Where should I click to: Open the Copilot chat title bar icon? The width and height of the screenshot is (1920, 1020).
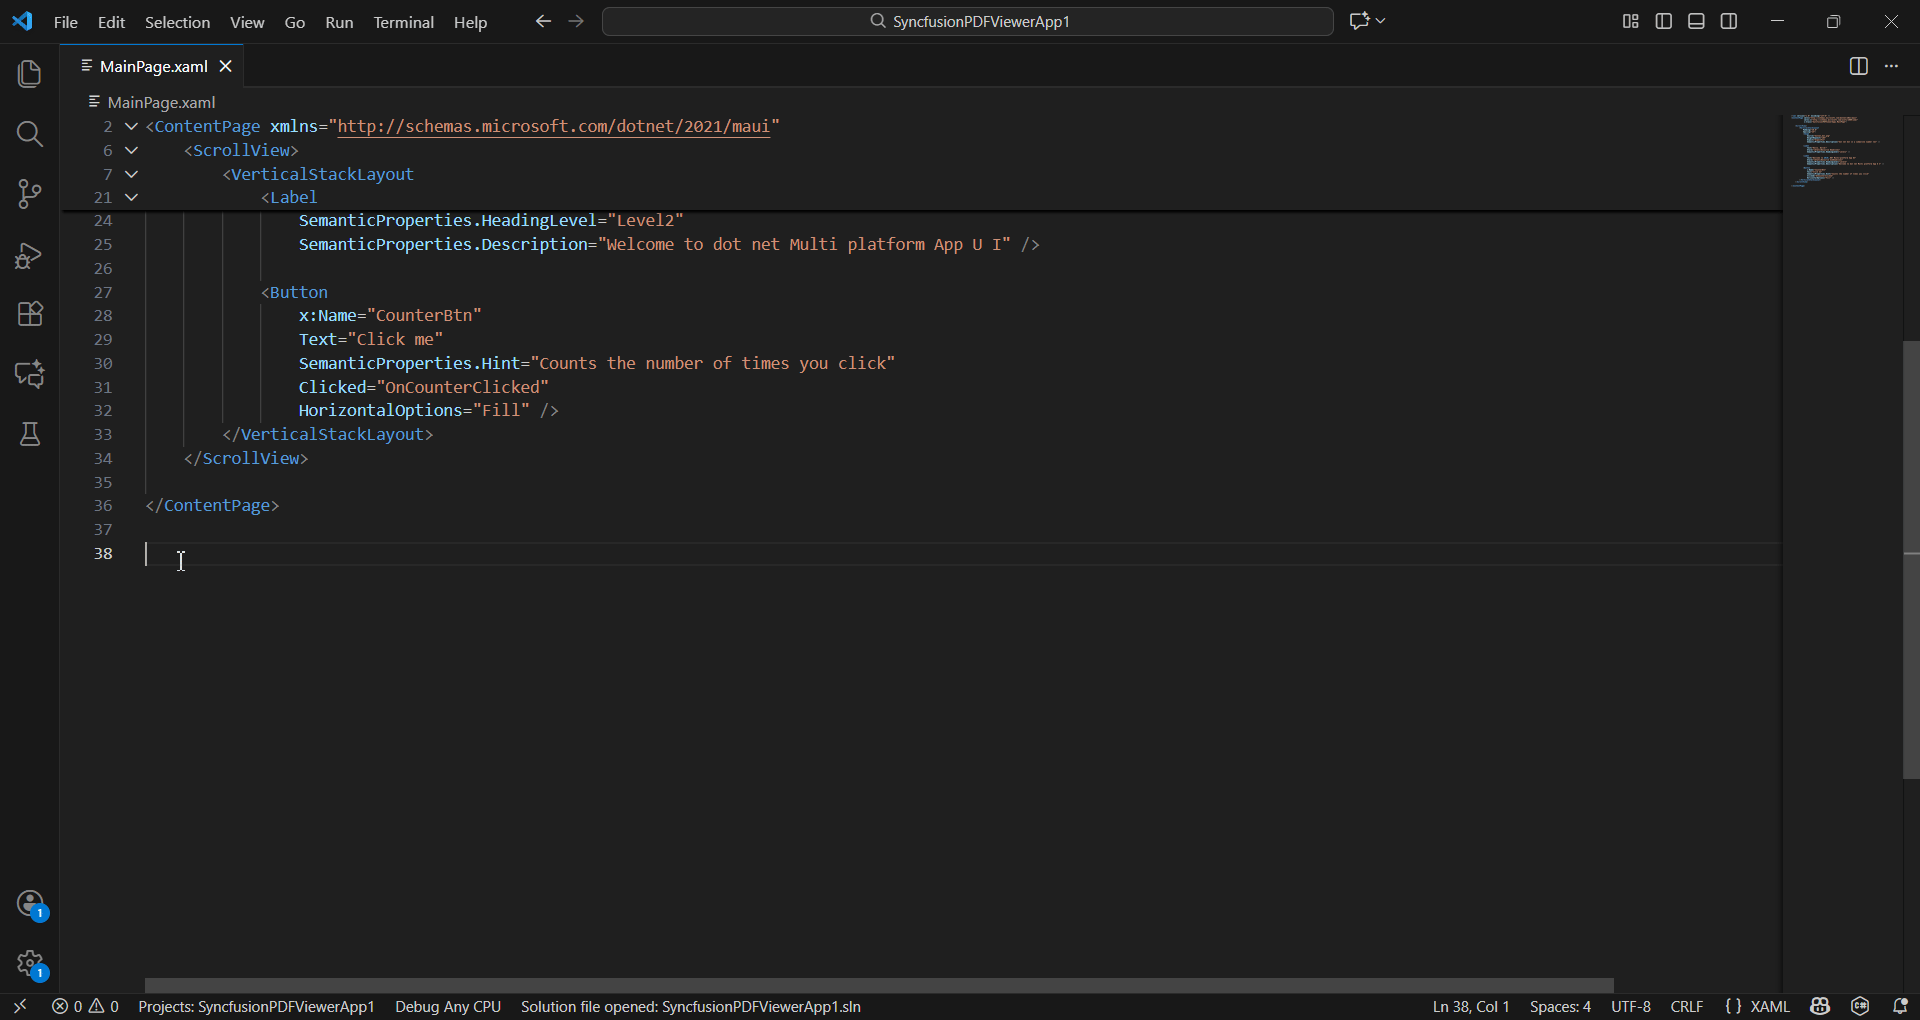click(1359, 21)
